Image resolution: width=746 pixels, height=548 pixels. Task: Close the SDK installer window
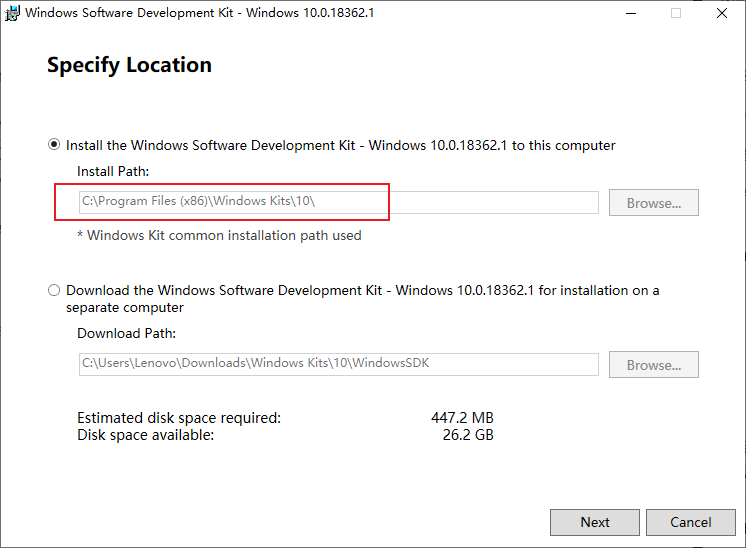(722, 13)
